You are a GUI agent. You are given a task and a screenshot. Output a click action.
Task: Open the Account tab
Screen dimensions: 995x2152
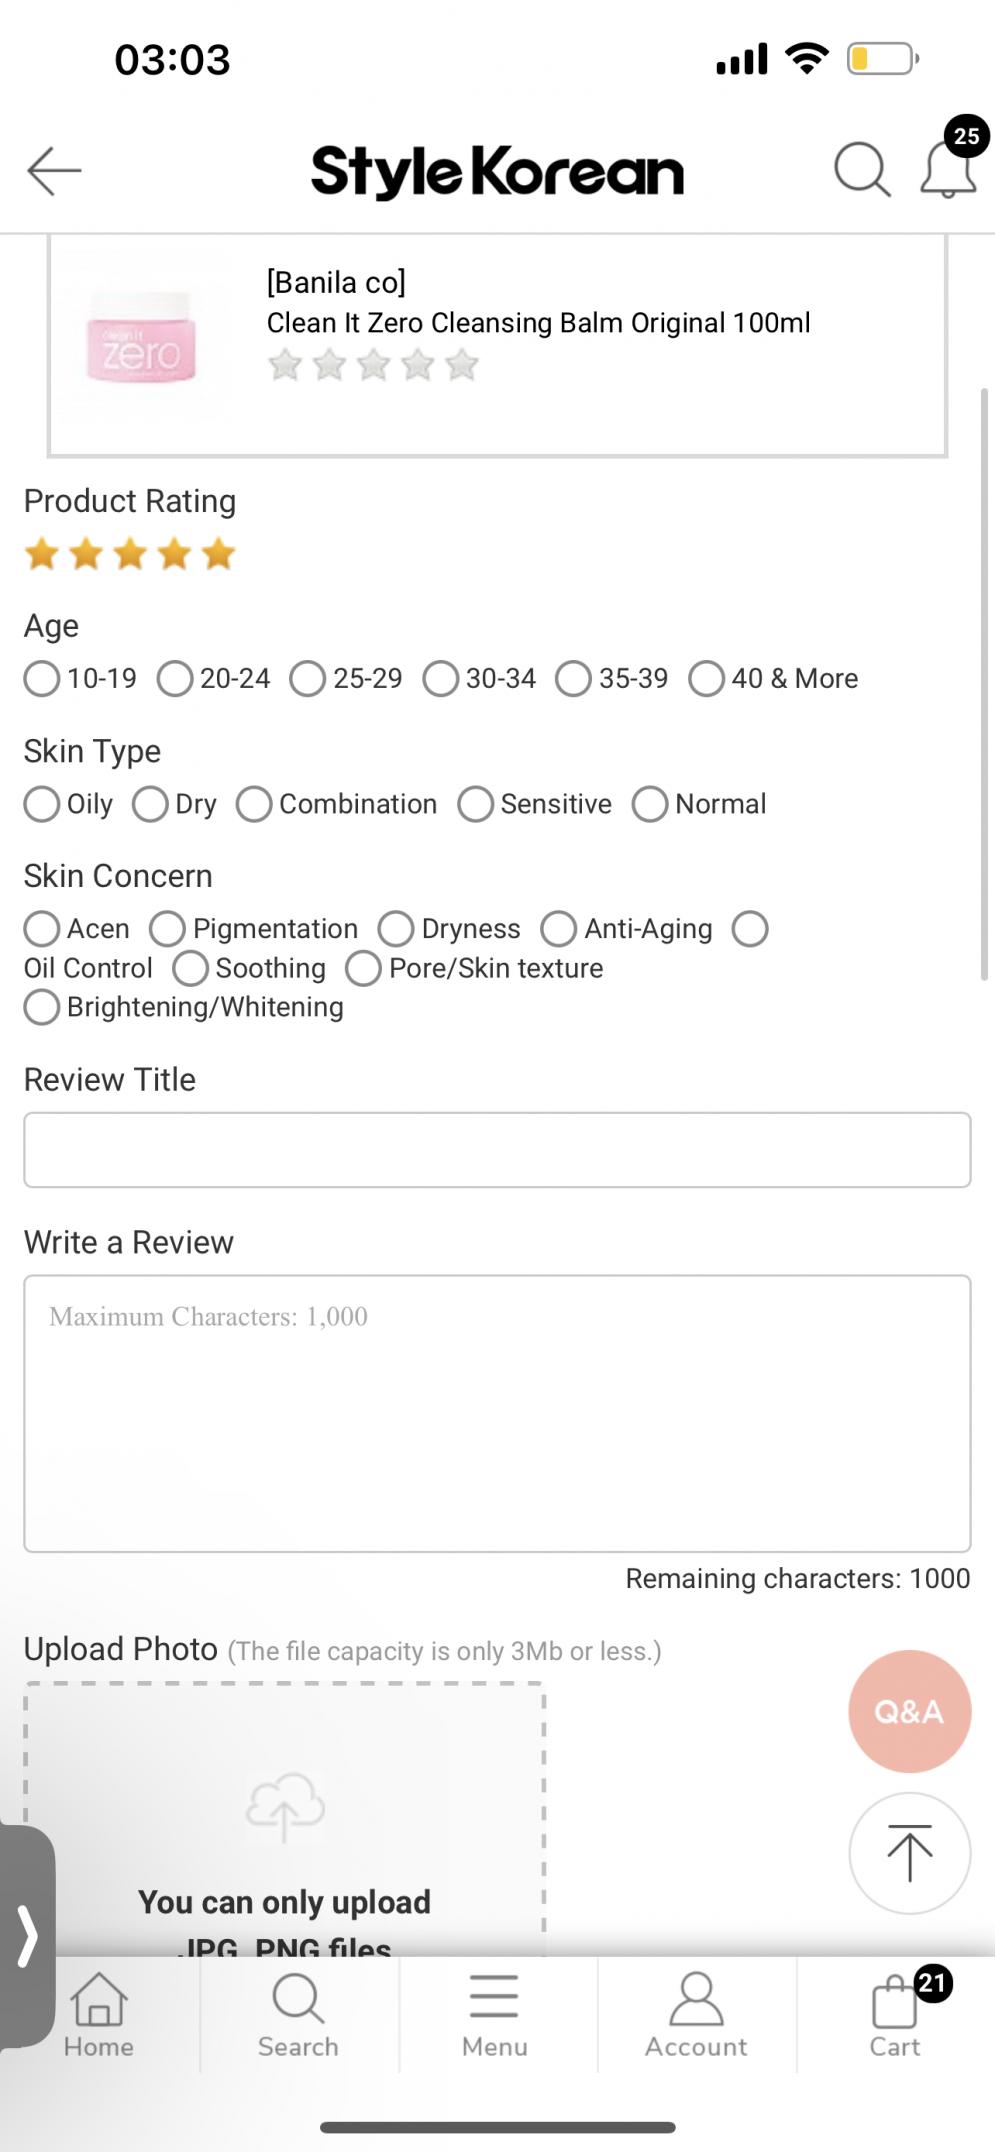[696, 2014]
